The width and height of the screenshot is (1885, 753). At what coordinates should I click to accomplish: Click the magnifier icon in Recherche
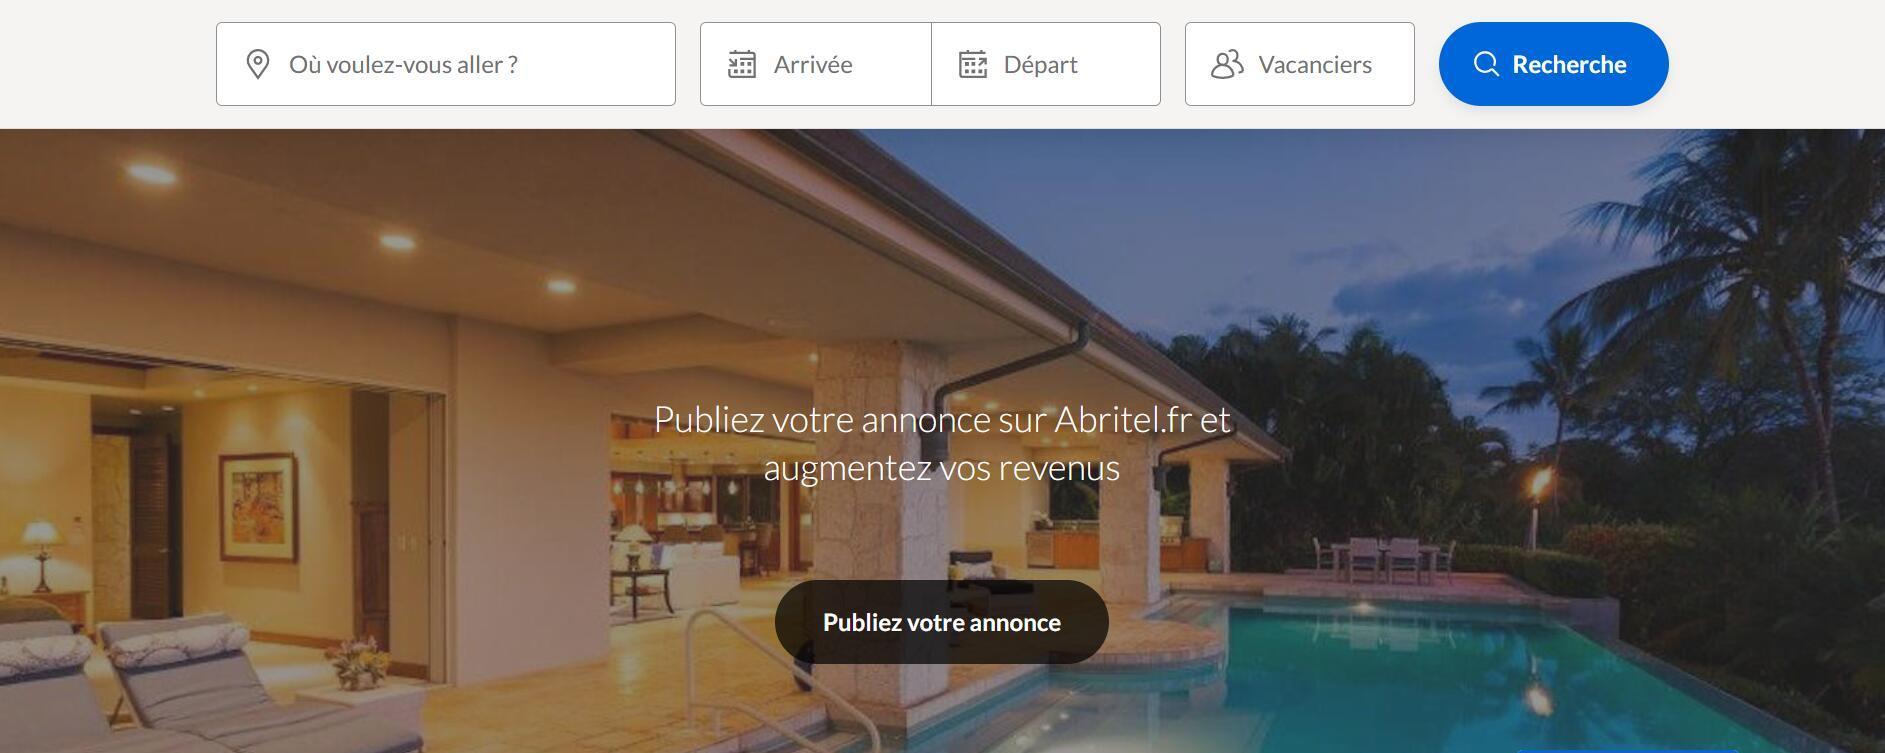pos(1486,64)
